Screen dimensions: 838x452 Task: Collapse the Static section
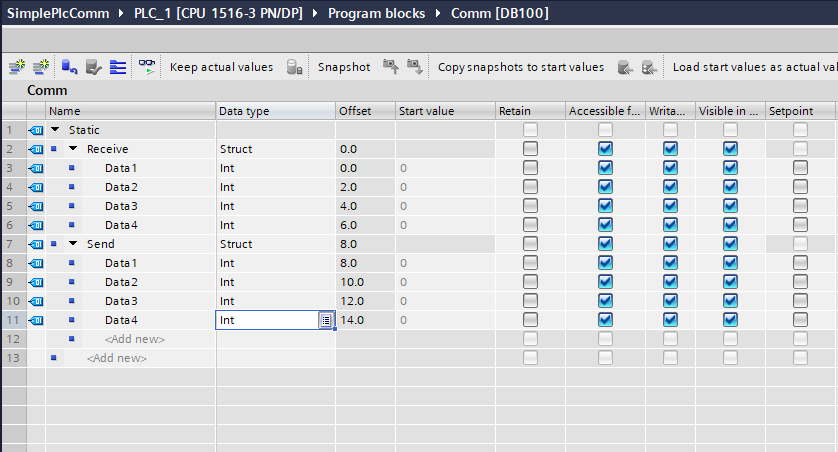click(55, 130)
